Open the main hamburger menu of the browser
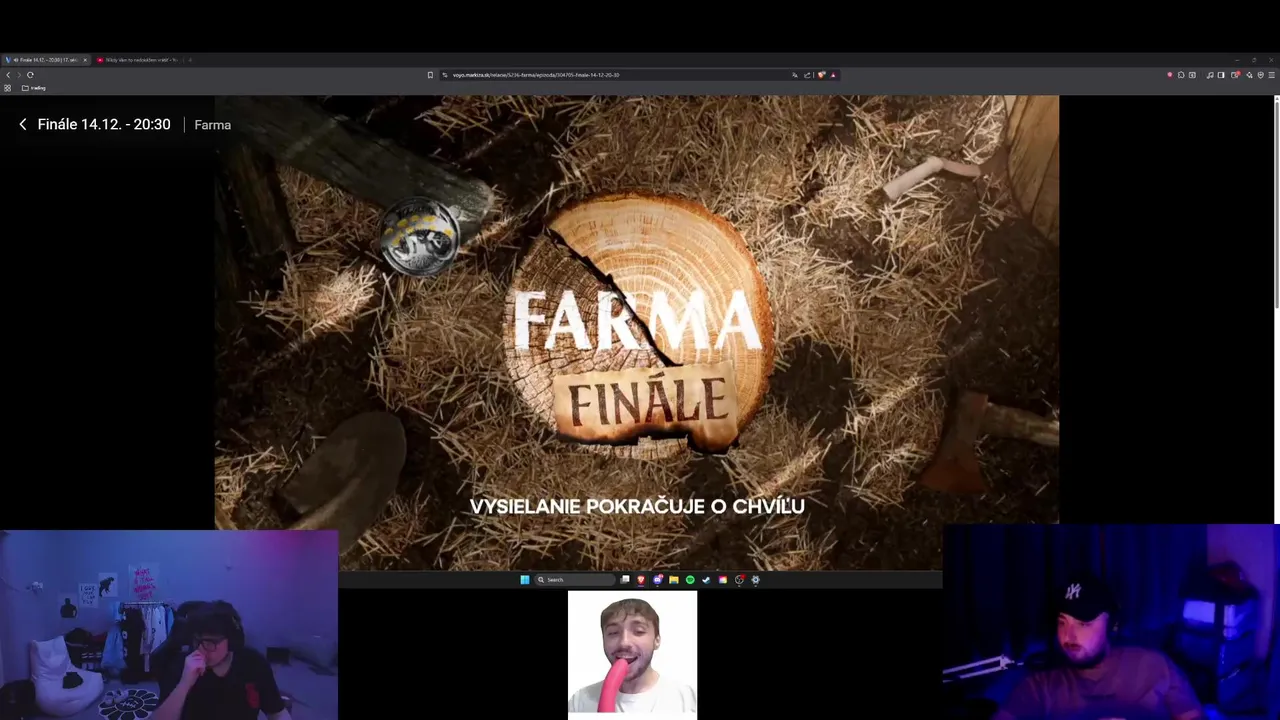The image size is (1280, 720). tap(1271, 75)
